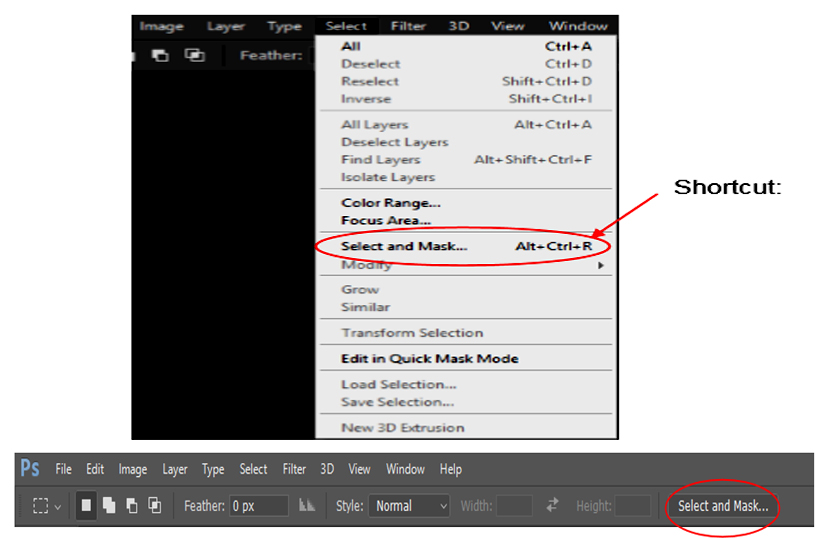Open the Layer menu in bottom bar

[x=175, y=470]
